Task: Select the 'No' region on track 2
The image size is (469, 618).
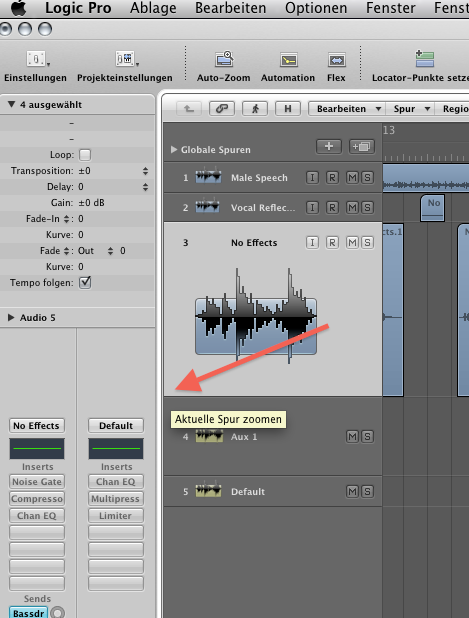Action: (432, 208)
